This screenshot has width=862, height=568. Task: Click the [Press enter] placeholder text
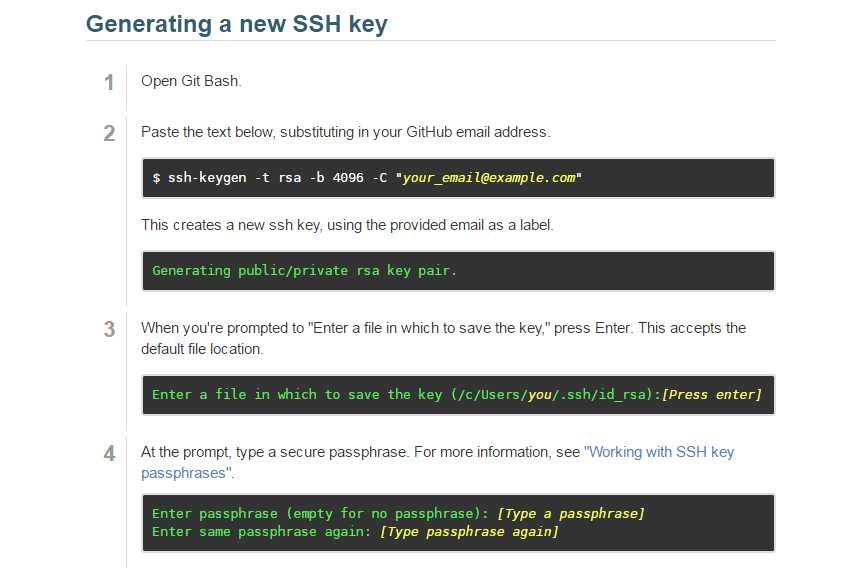coord(712,395)
